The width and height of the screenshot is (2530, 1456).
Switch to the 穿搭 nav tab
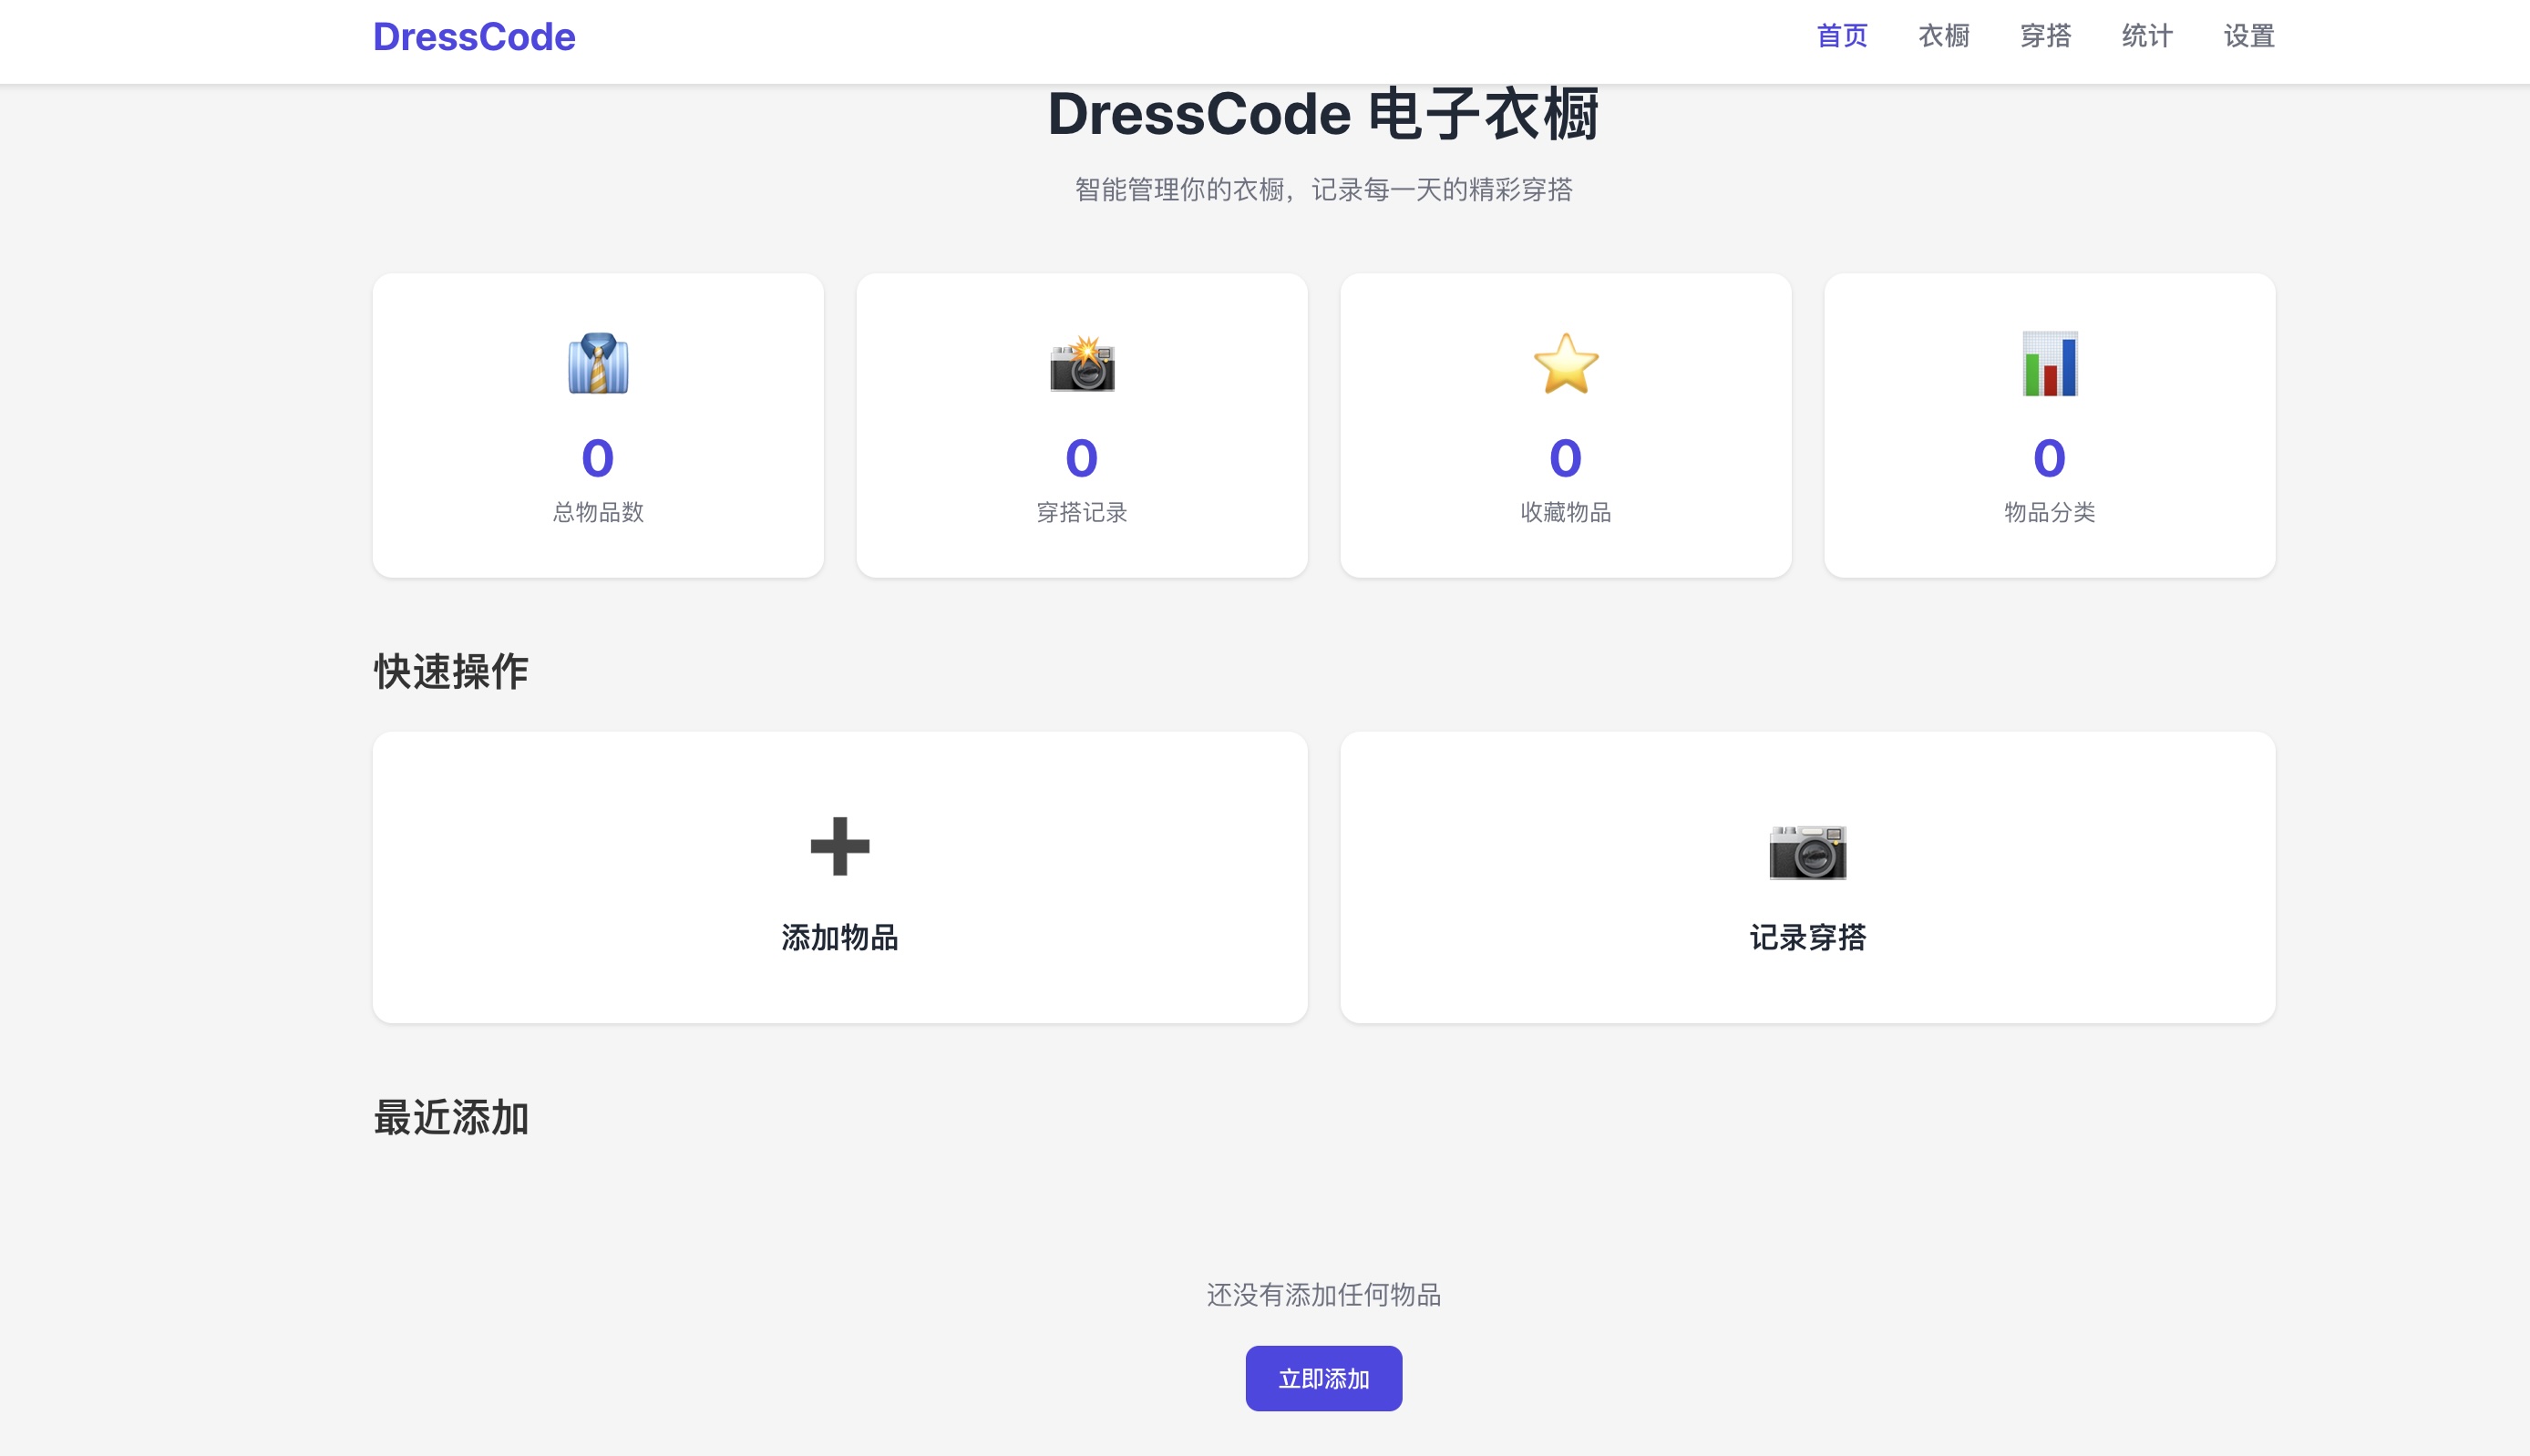[2045, 36]
